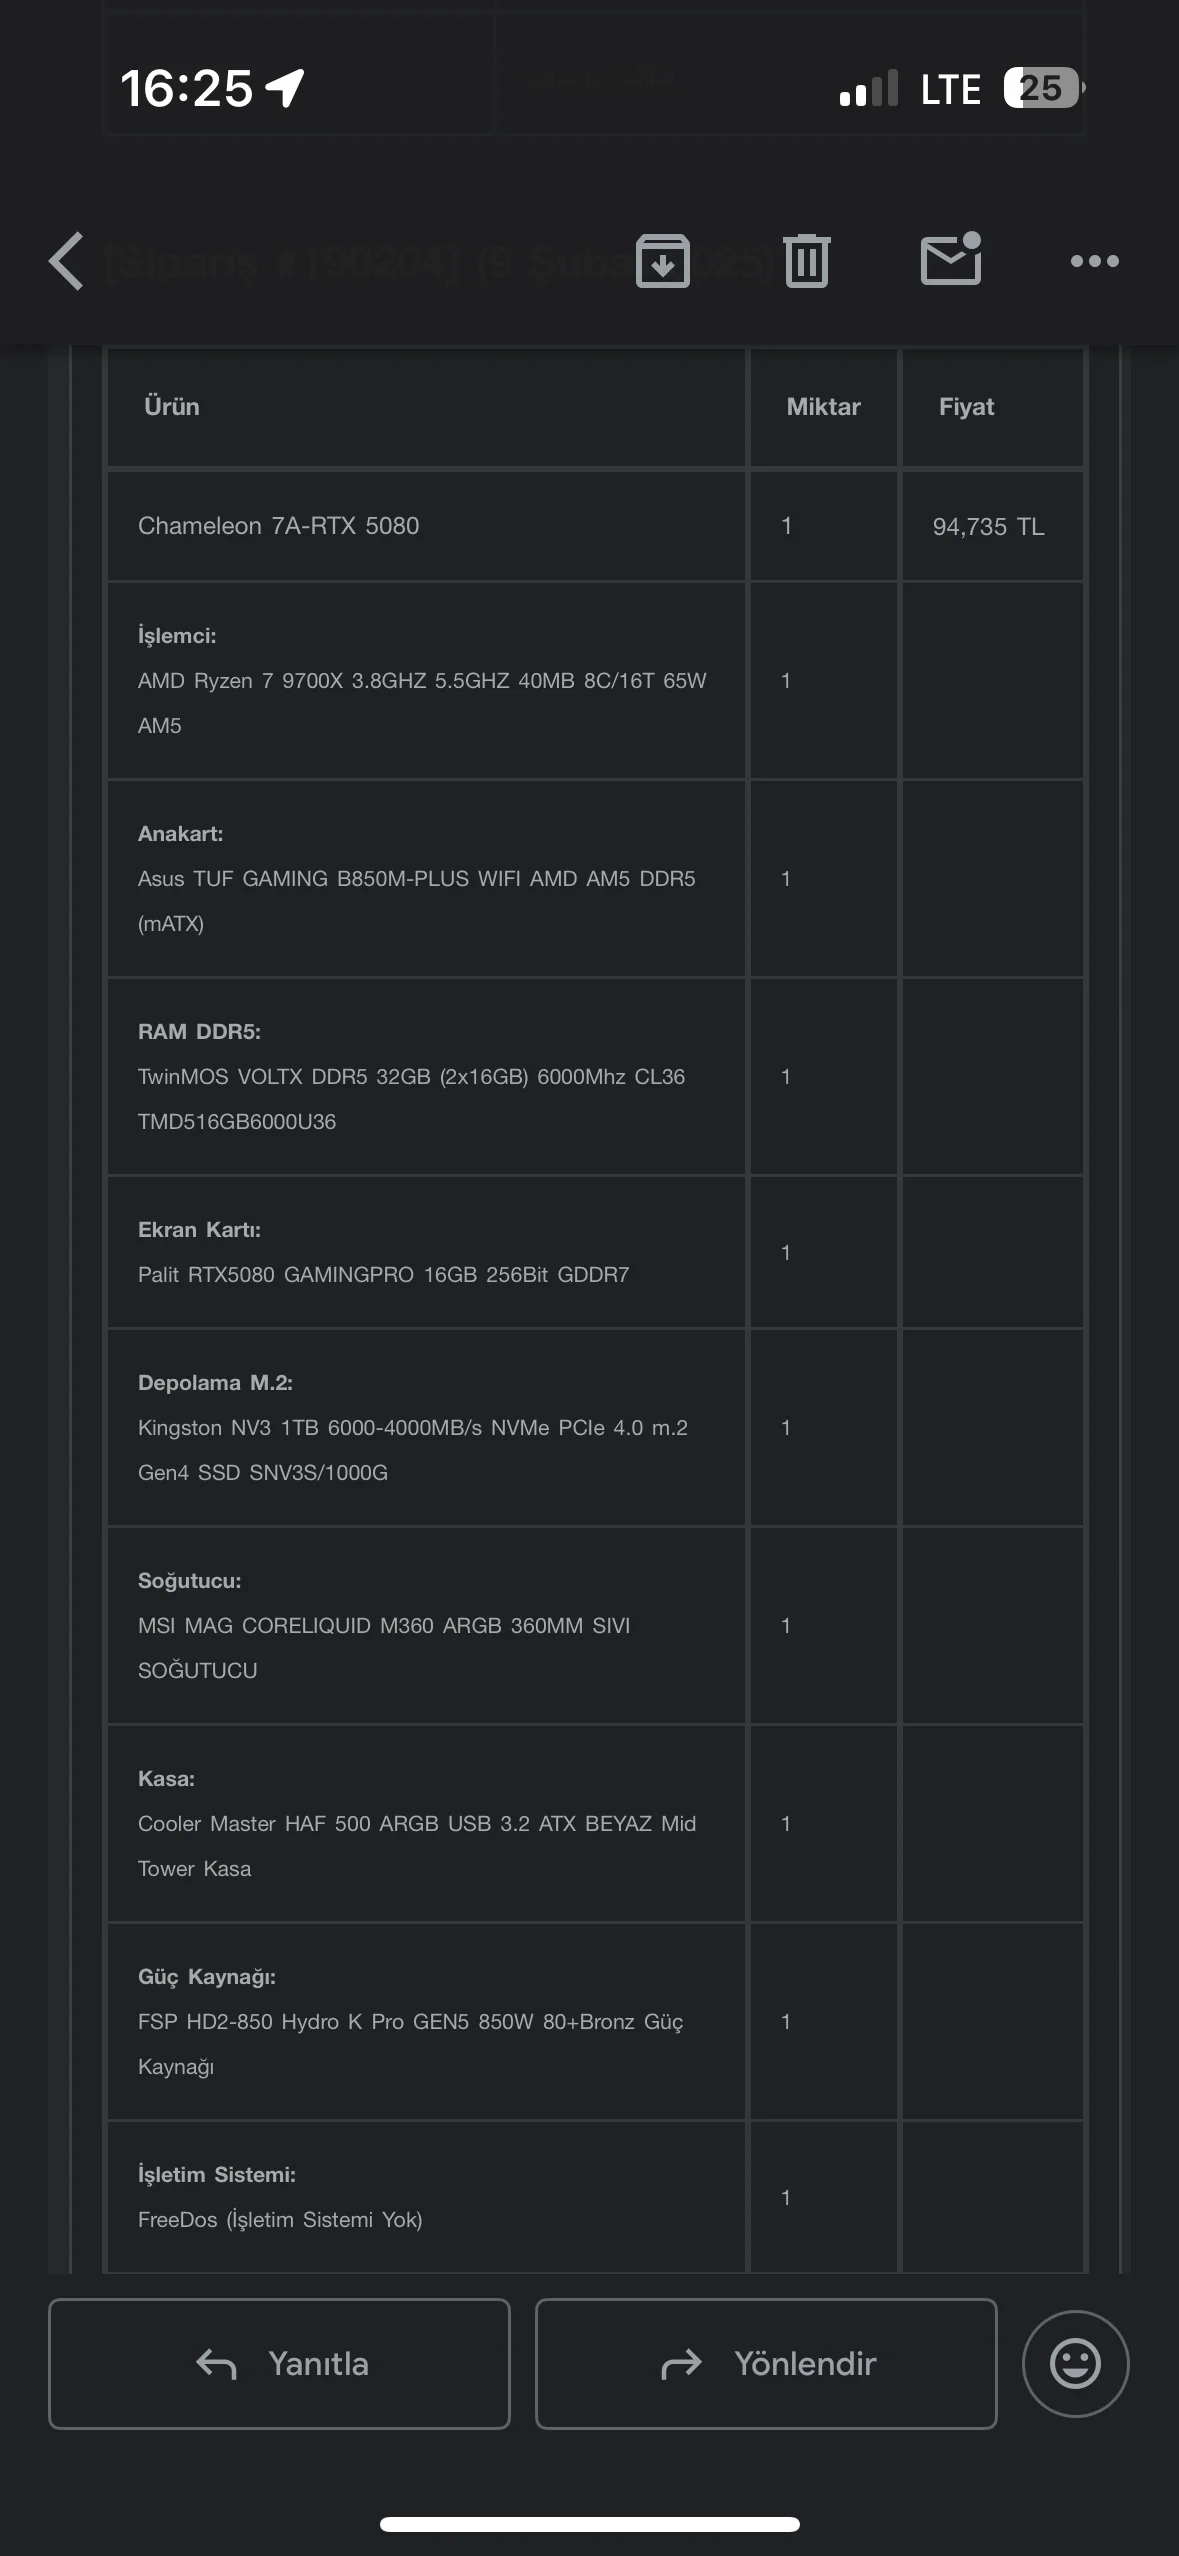Tap the location arrow beside the clock
The height and width of the screenshot is (2556, 1179).
[285, 88]
